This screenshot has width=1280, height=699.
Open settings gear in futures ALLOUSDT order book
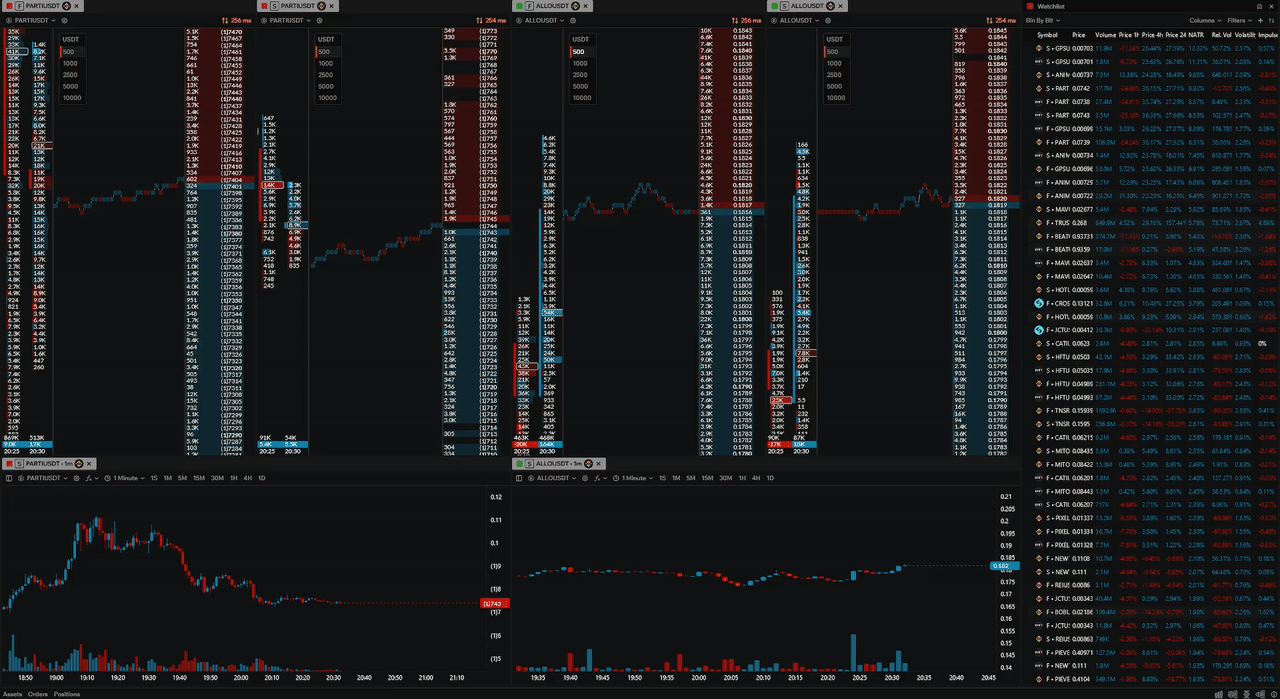tap(573, 20)
